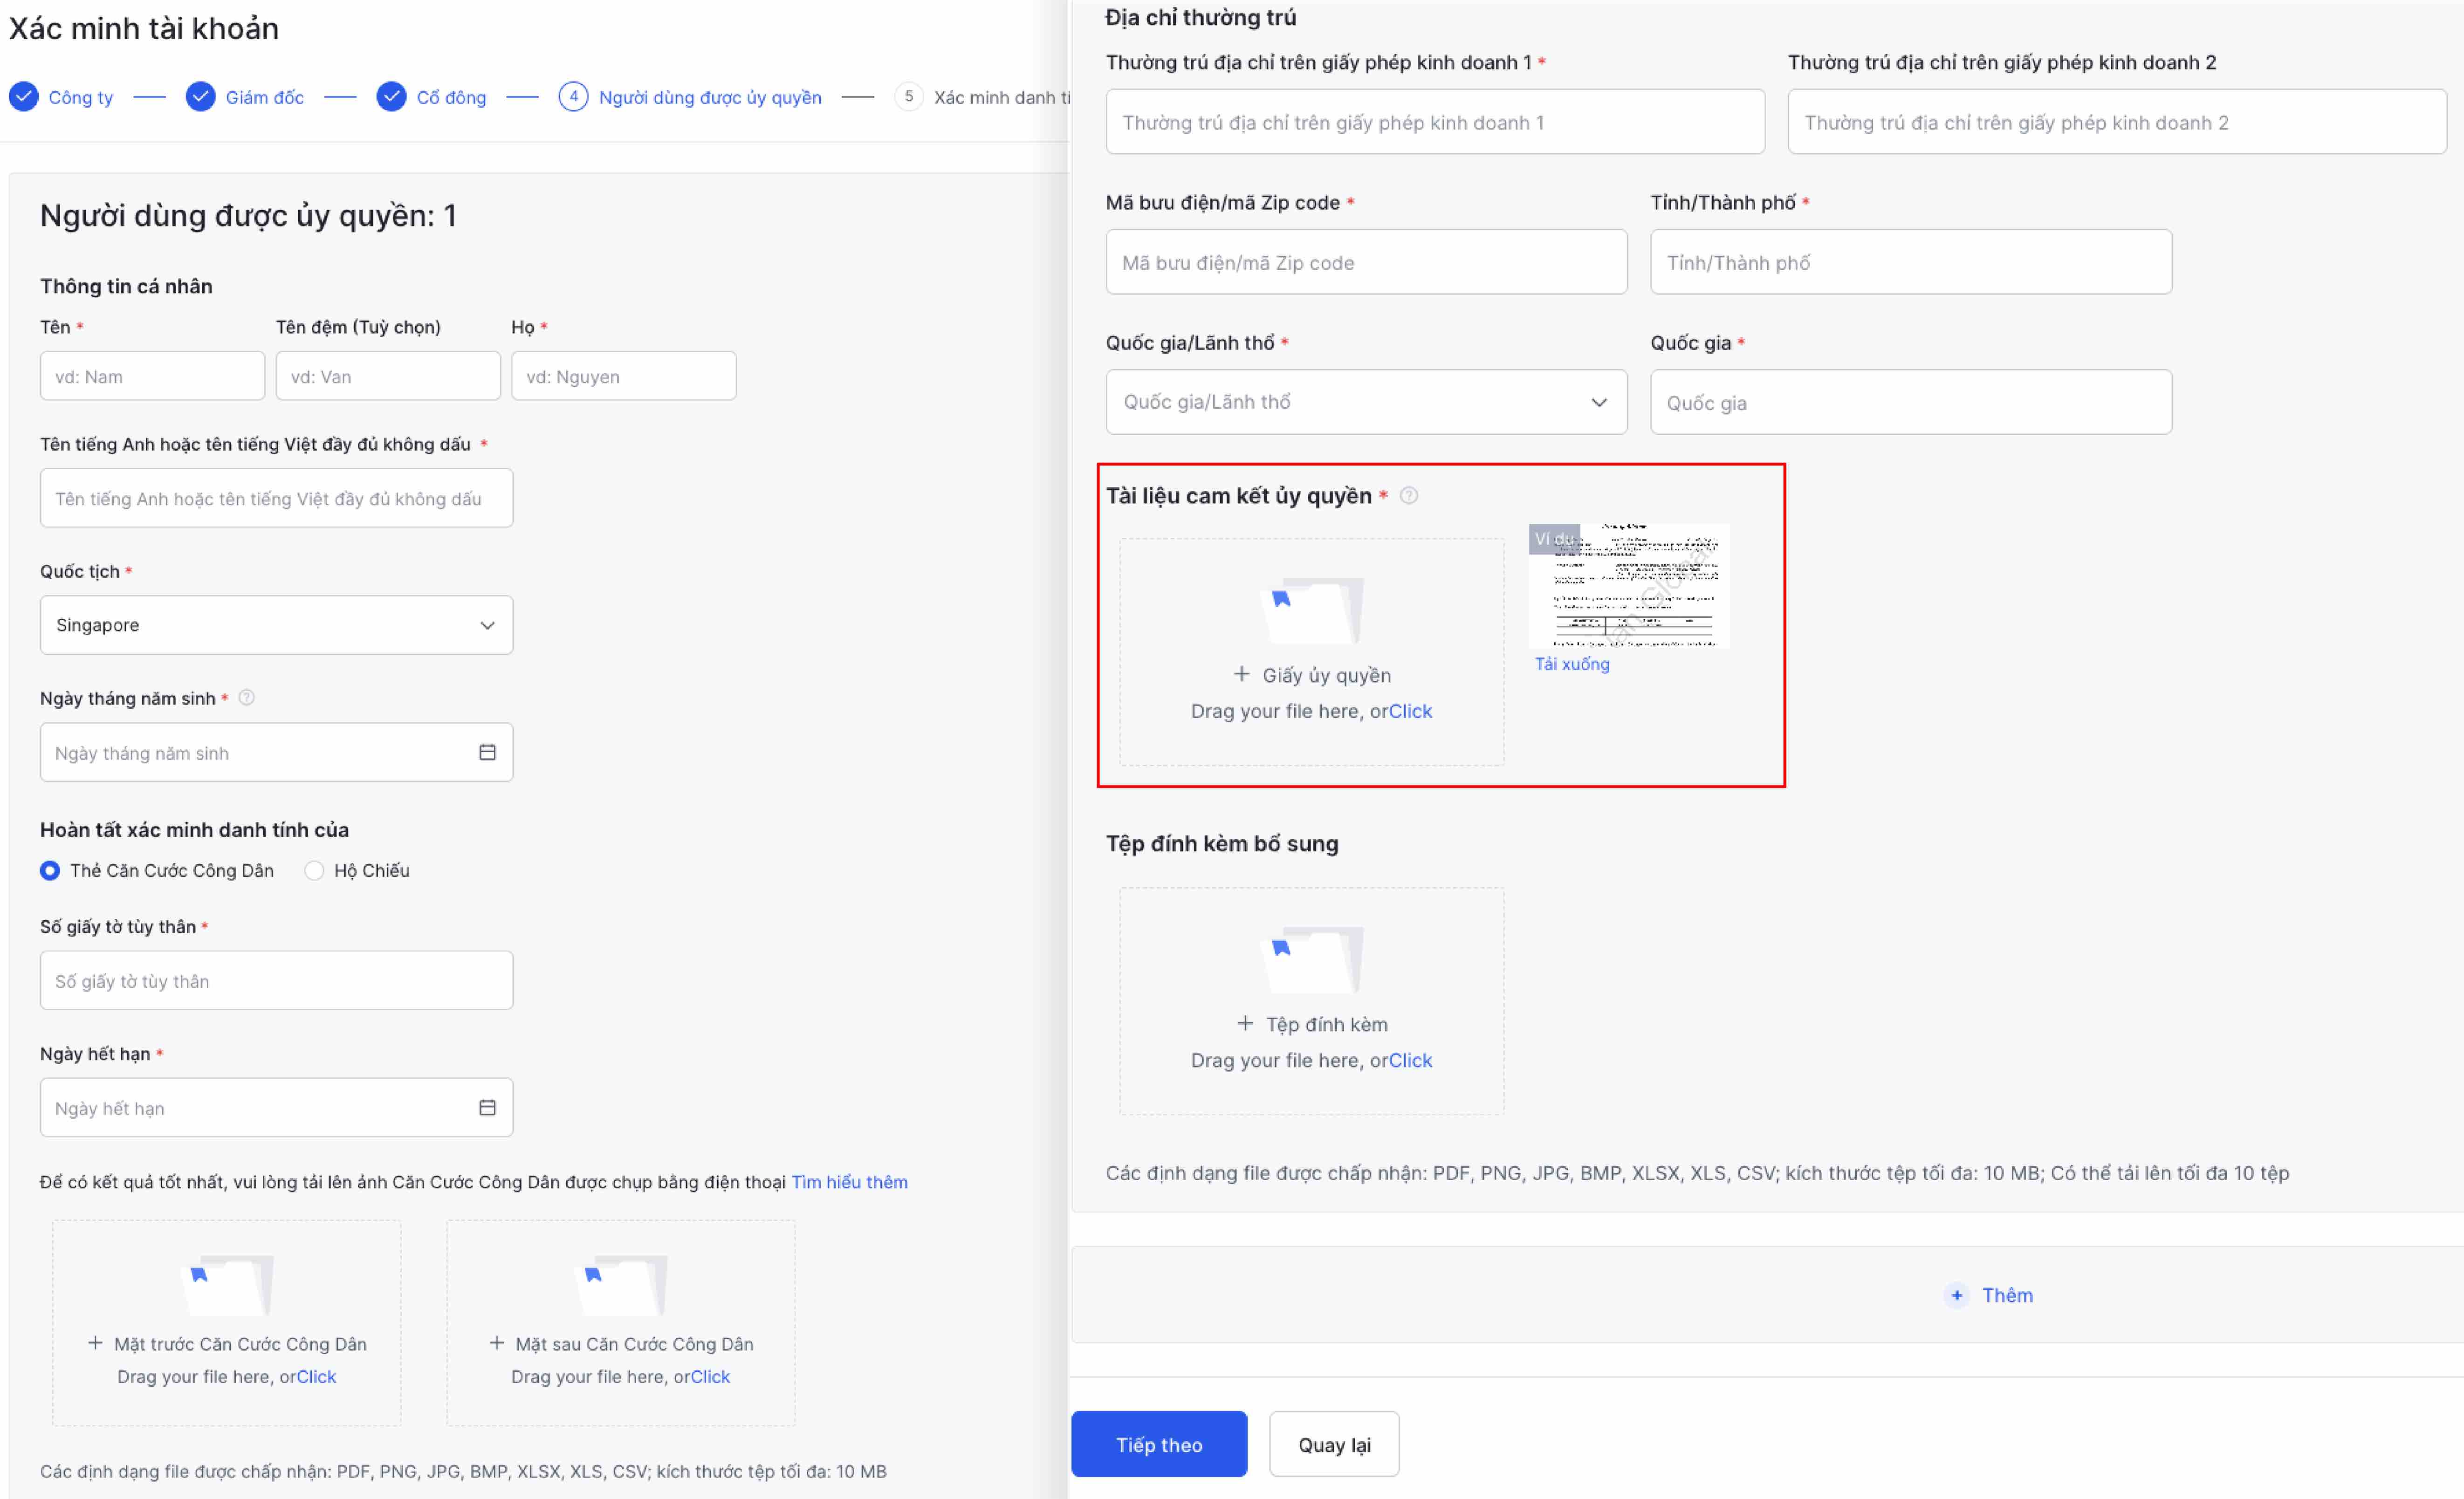Screen dimensions: 2464x1499
Task: Click Mặt sau Căn Cước Công Dân upload icon
Action: coord(621,1284)
